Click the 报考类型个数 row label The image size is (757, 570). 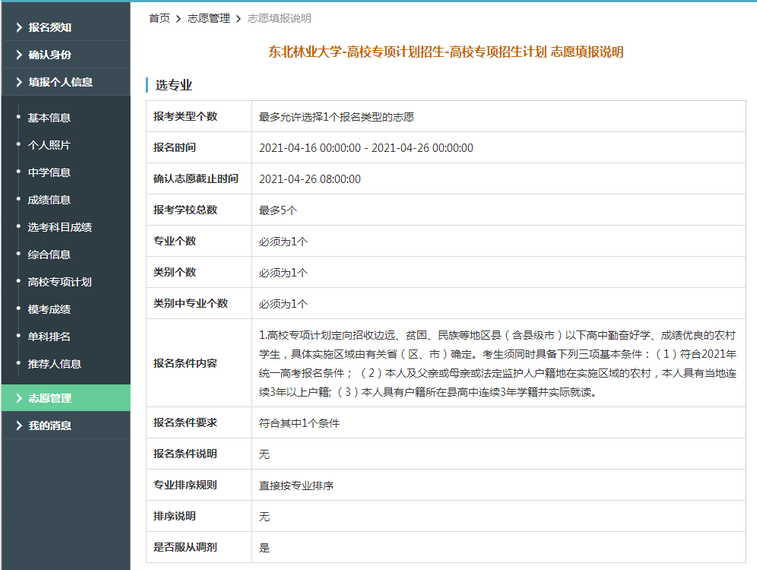point(185,116)
